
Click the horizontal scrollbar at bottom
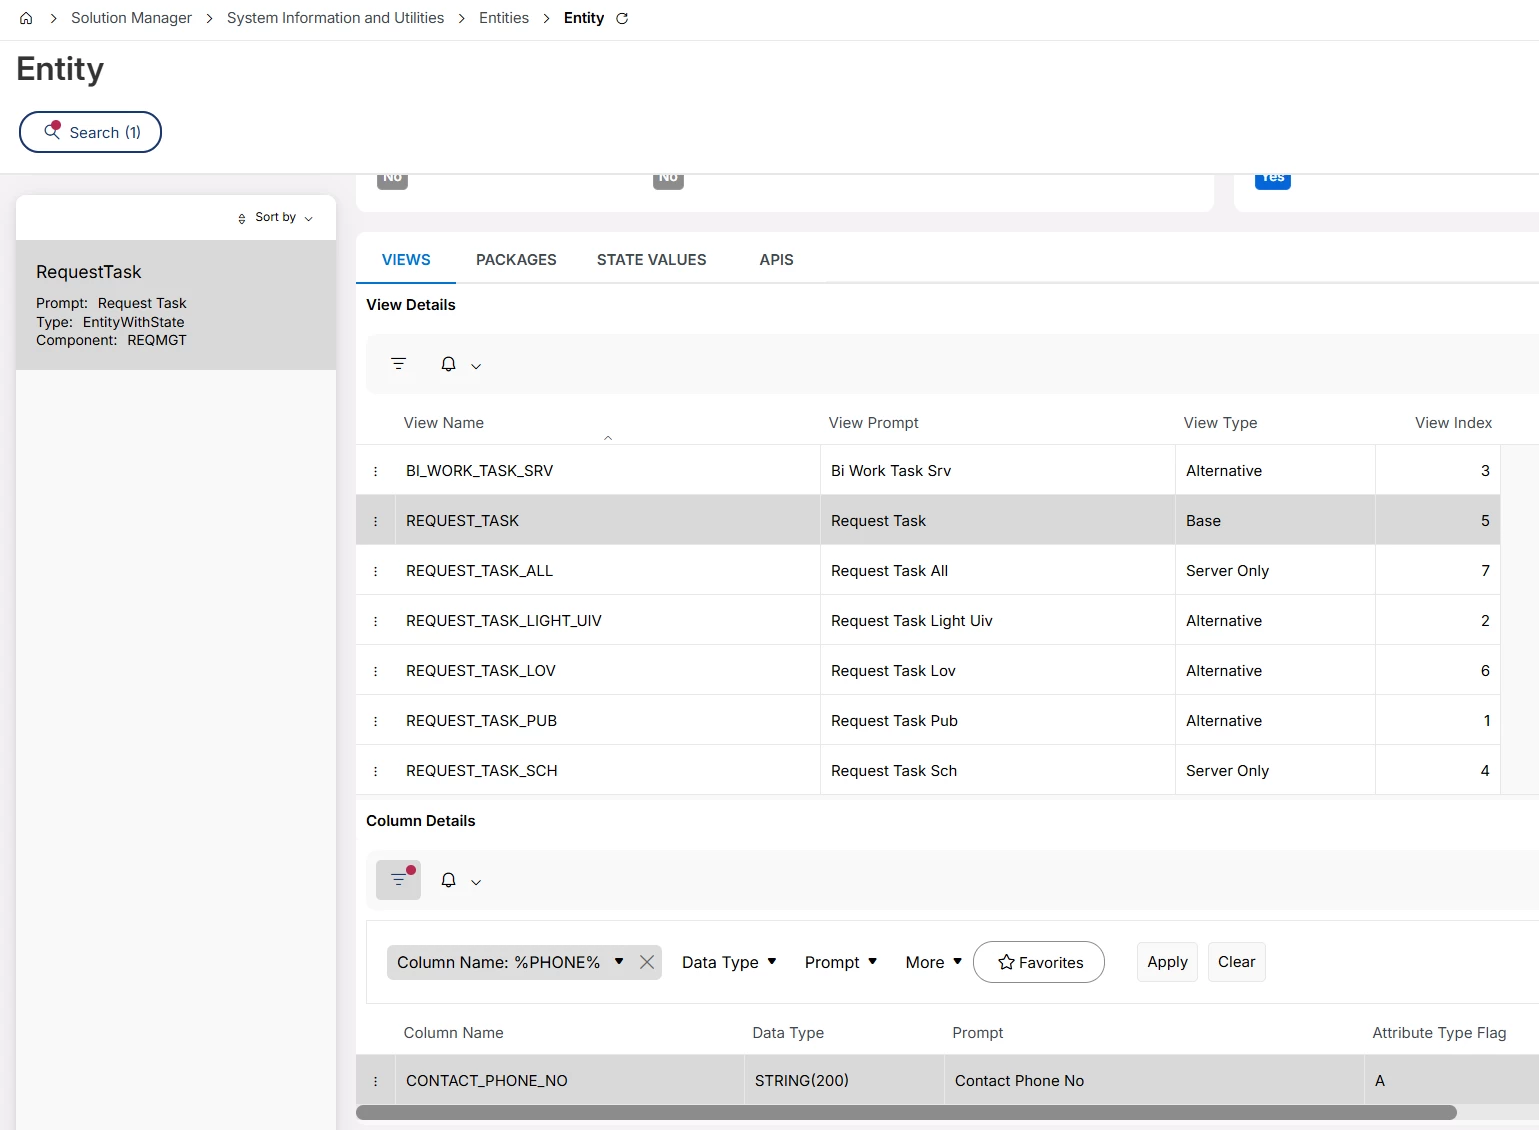[x=905, y=1113]
